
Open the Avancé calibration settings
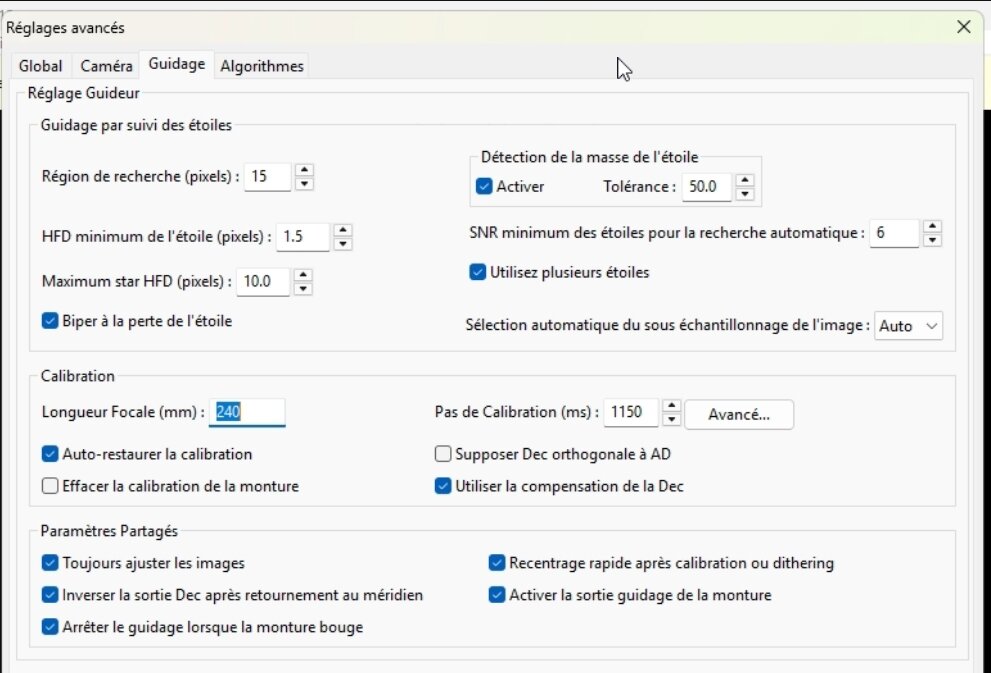[x=739, y=414]
